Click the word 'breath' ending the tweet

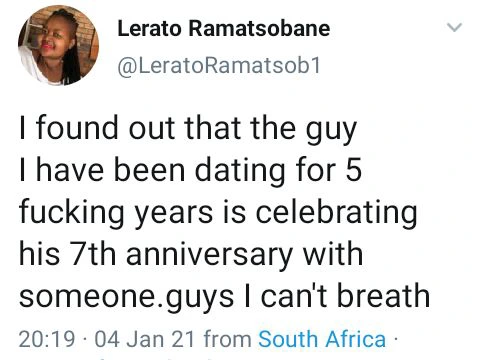[384, 296]
